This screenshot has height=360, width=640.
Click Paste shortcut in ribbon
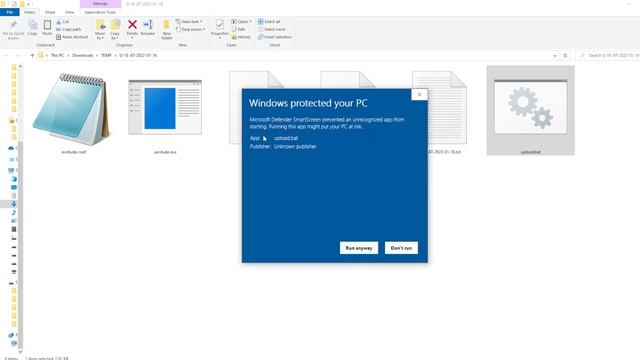[72, 37]
